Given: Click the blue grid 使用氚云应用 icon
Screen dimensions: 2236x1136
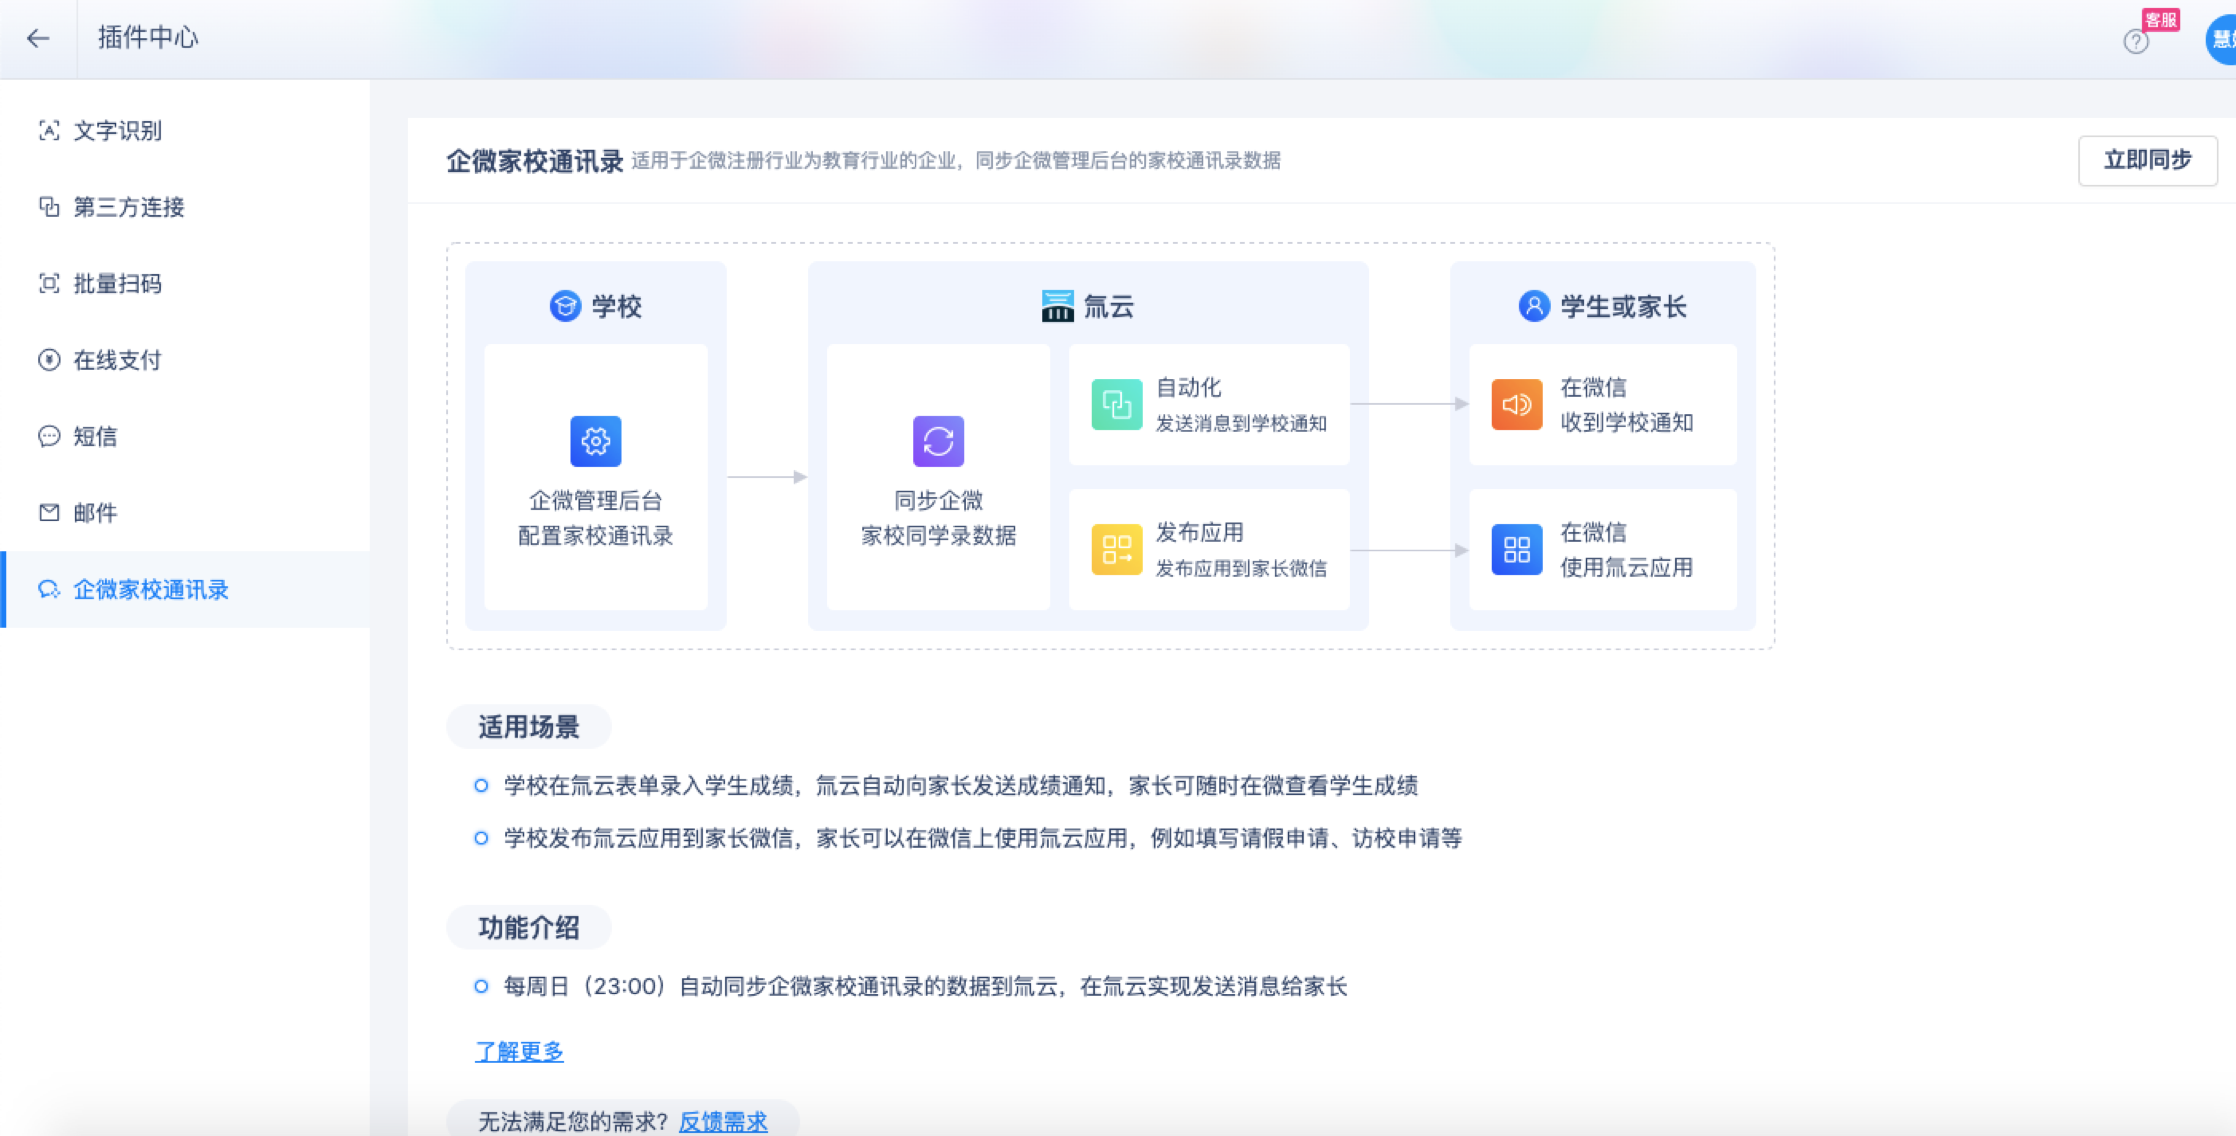Looking at the screenshot, I should [1517, 549].
